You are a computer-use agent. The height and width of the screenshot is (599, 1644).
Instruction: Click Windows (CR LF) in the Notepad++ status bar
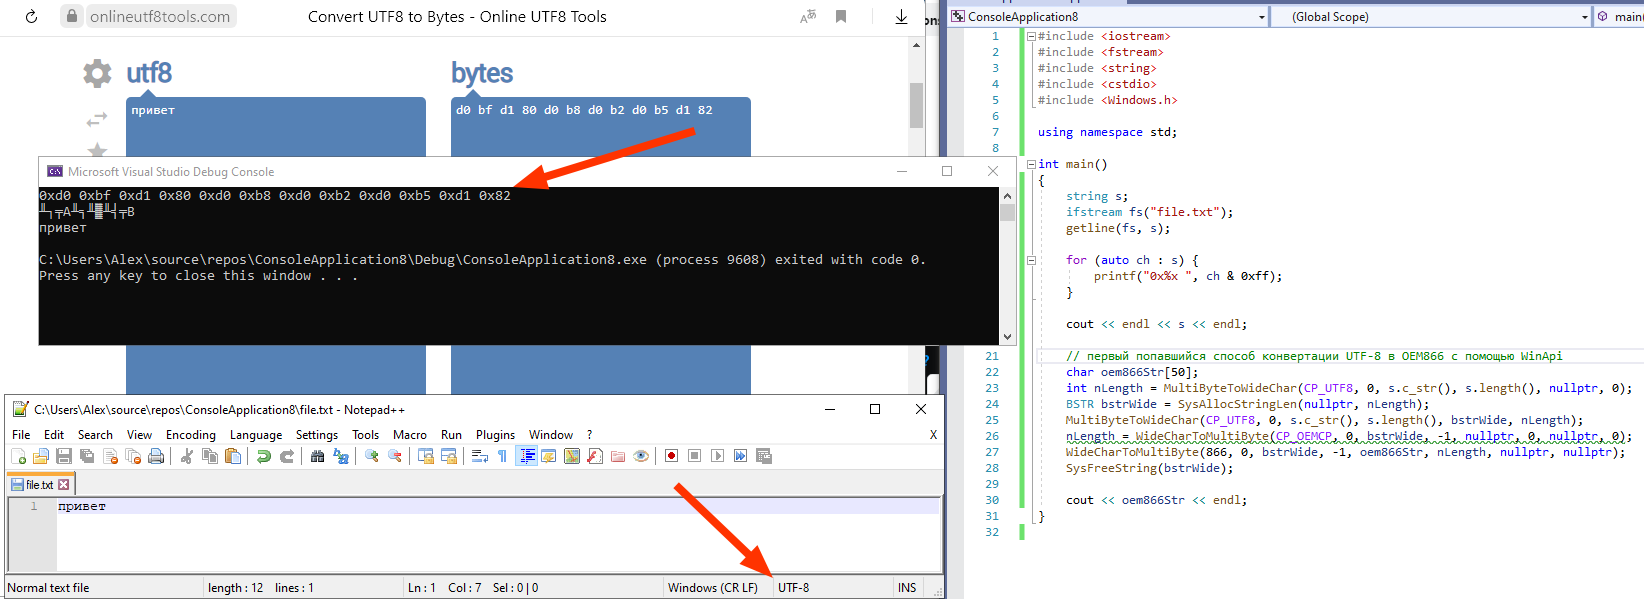tap(713, 588)
